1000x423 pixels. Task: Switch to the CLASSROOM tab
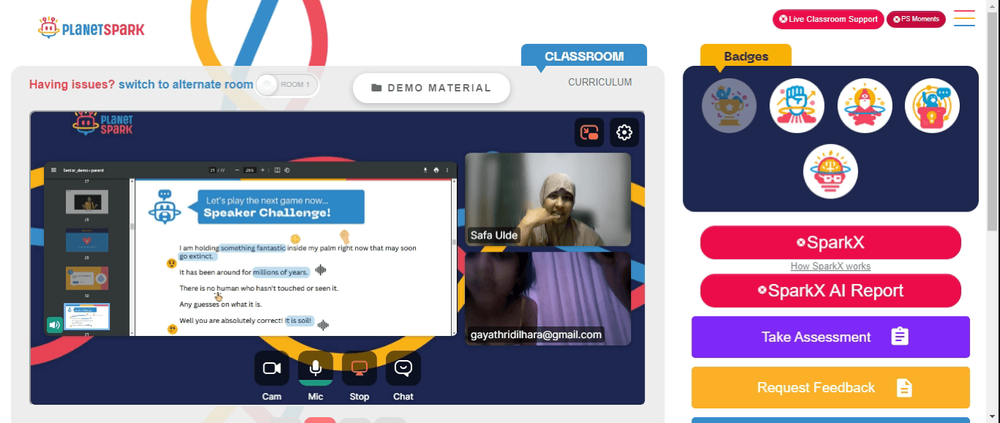click(x=584, y=56)
